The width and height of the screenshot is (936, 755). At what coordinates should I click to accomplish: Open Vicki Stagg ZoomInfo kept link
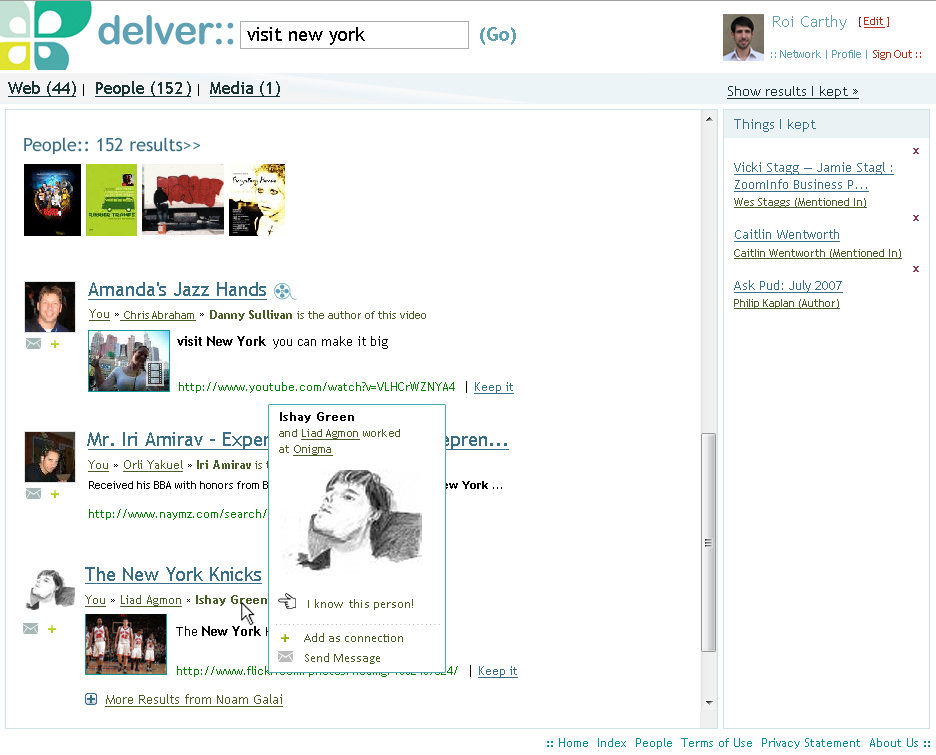813,176
